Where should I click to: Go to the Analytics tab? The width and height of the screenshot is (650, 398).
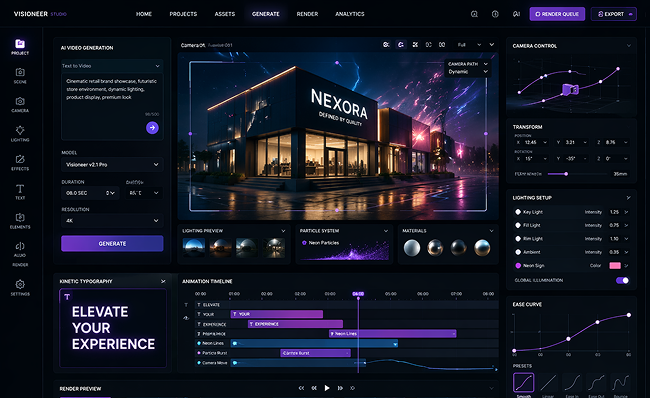[x=350, y=14]
